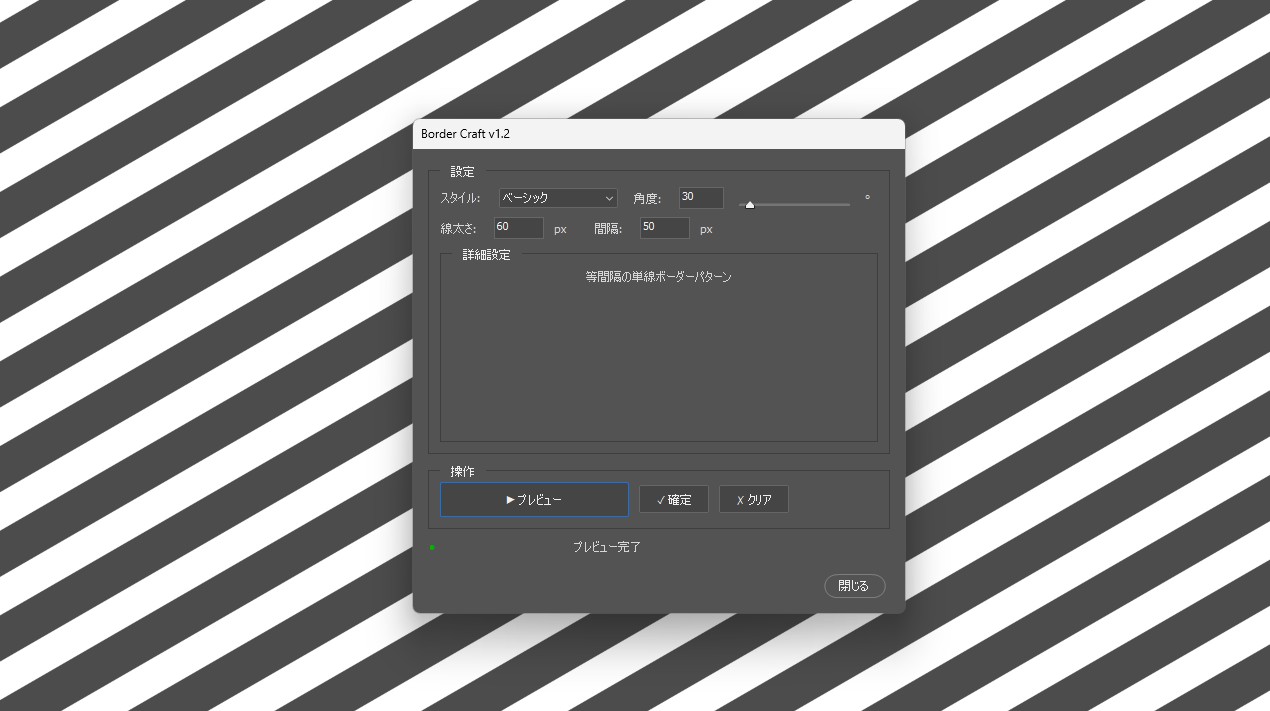Click the 間隔 field containing 50
Screen dimensions: 1270x711
coord(664,228)
